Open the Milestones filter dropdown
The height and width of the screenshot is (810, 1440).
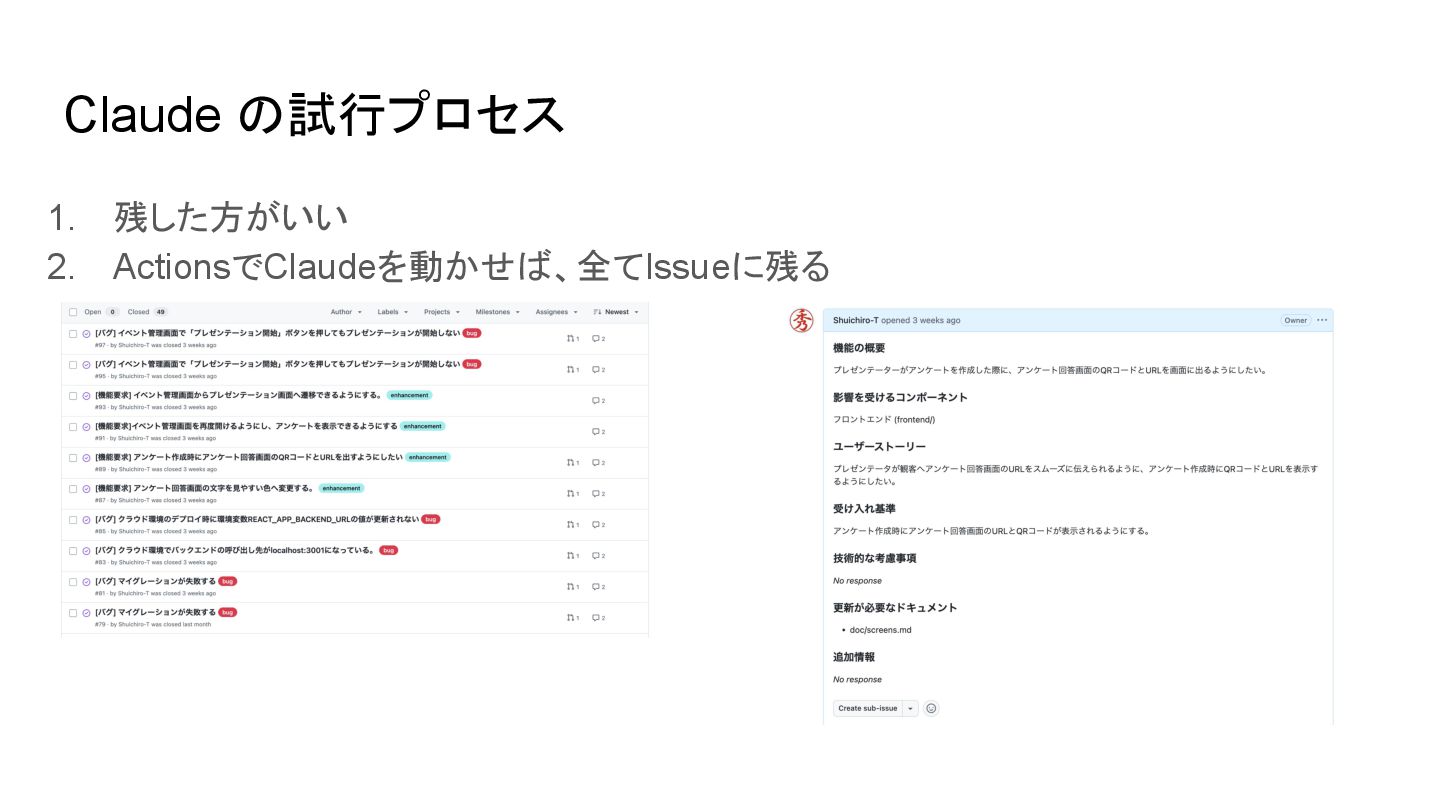coord(497,312)
